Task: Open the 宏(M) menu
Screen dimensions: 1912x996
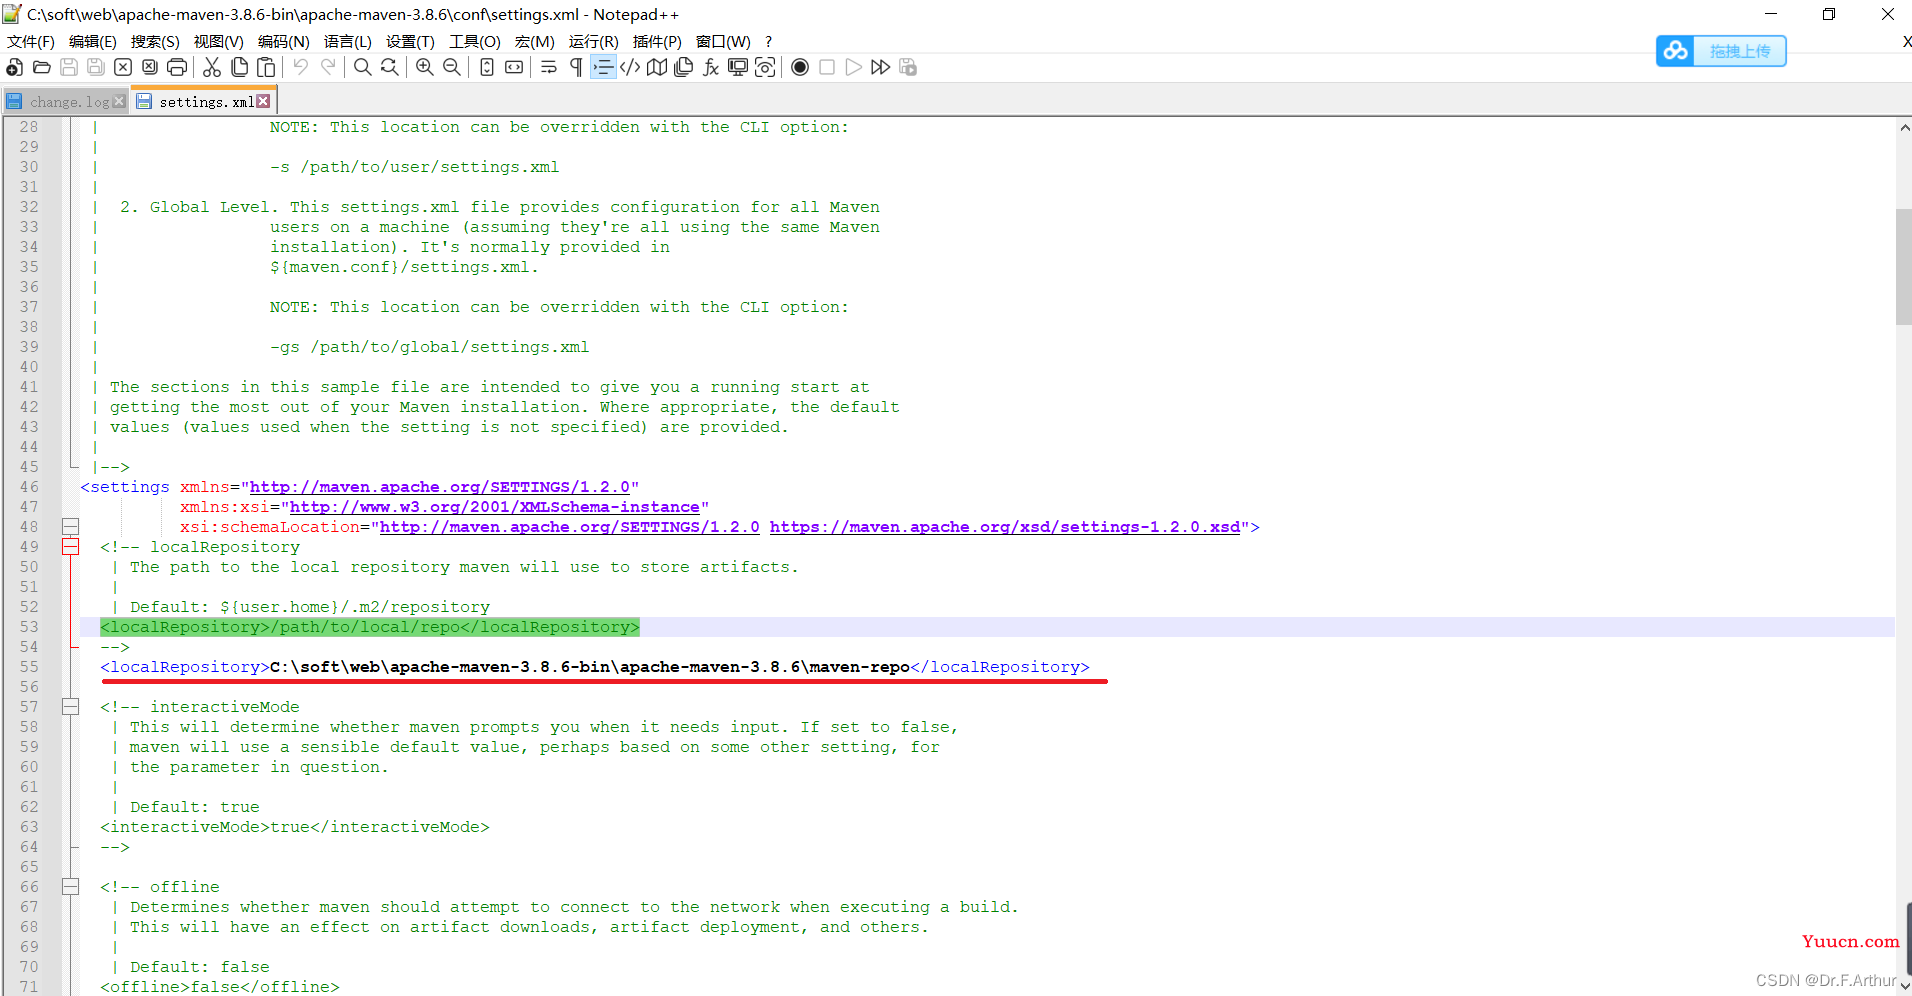Action: point(535,41)
